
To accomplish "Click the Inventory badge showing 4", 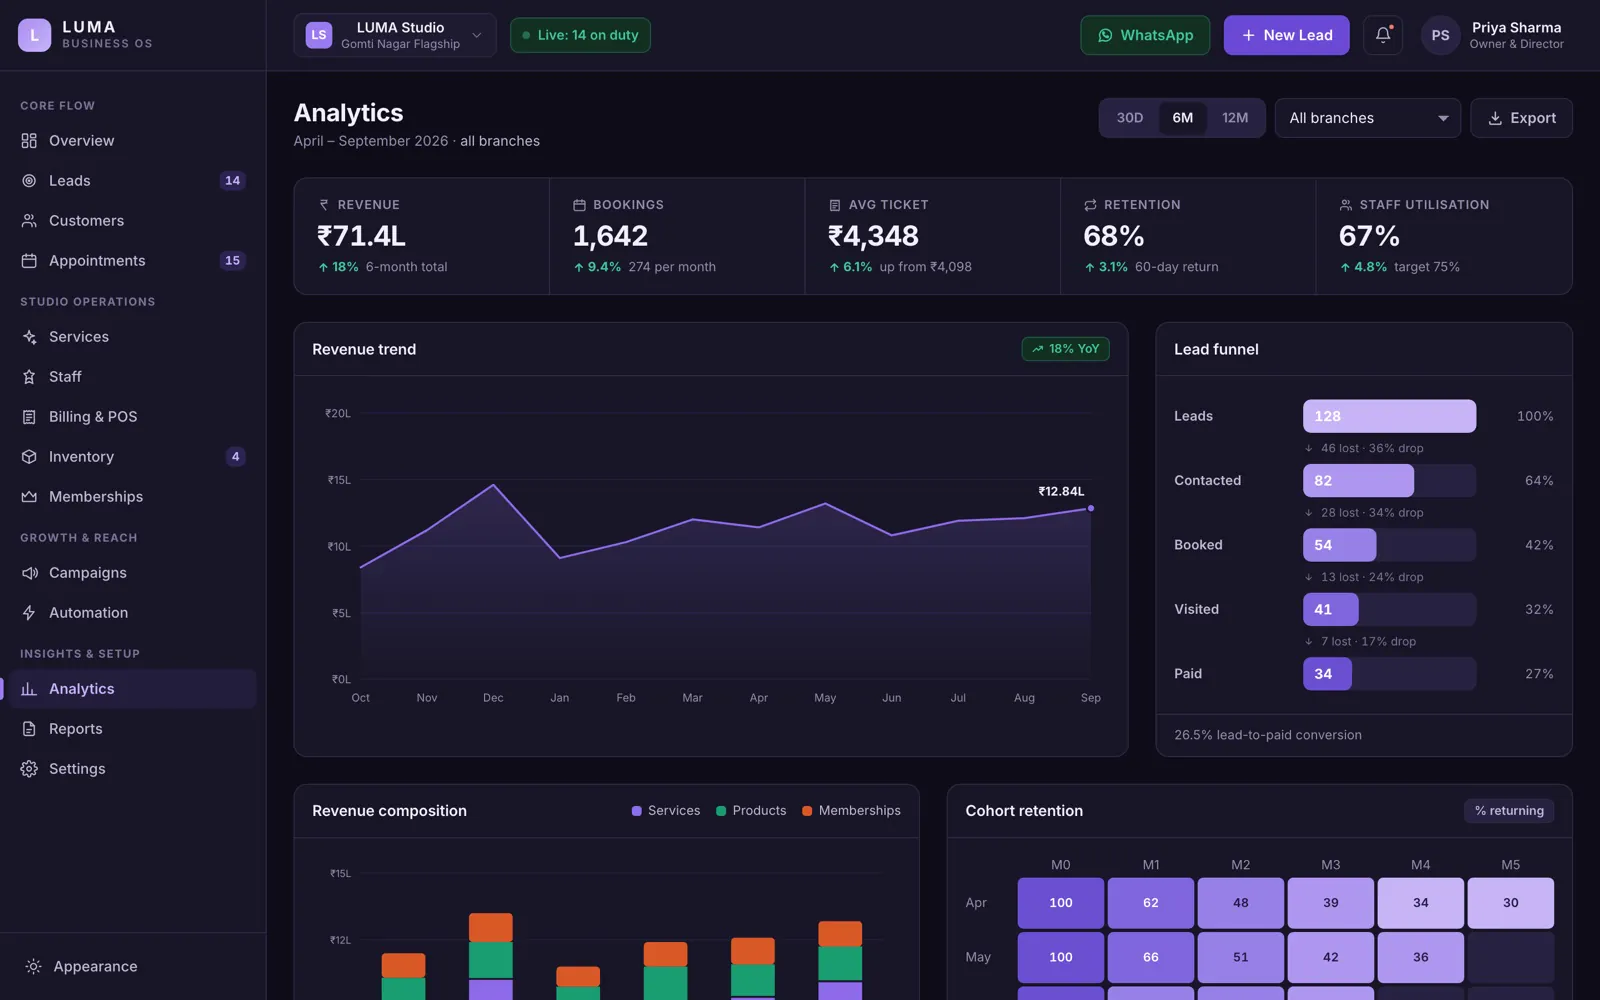I will pyautogui.click(x=235, y=457).
